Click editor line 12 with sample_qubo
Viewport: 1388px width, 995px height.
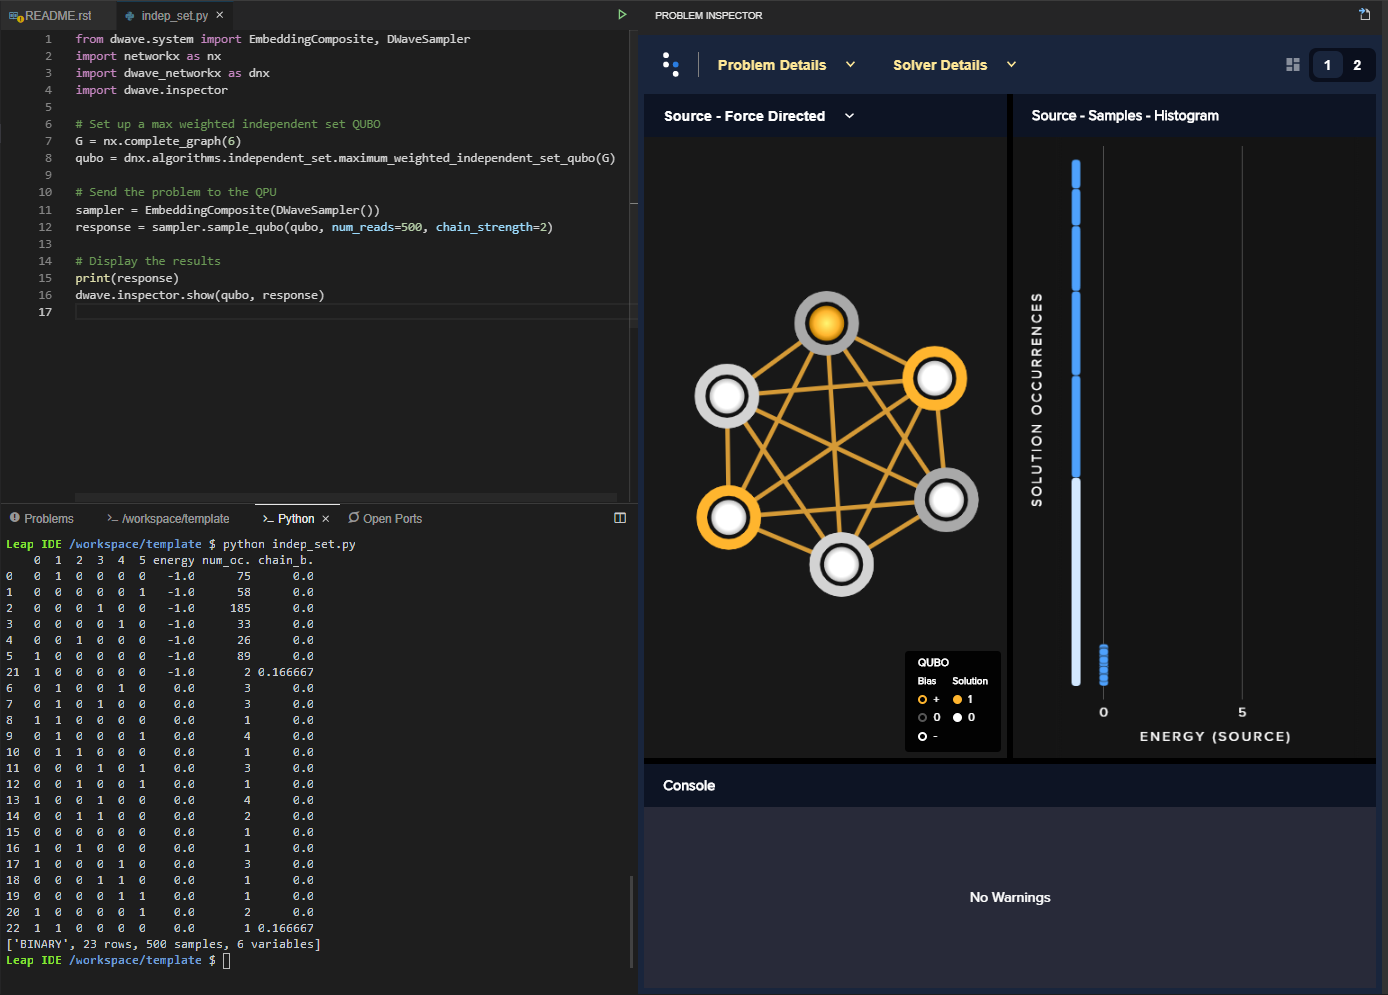coord(314,227)
